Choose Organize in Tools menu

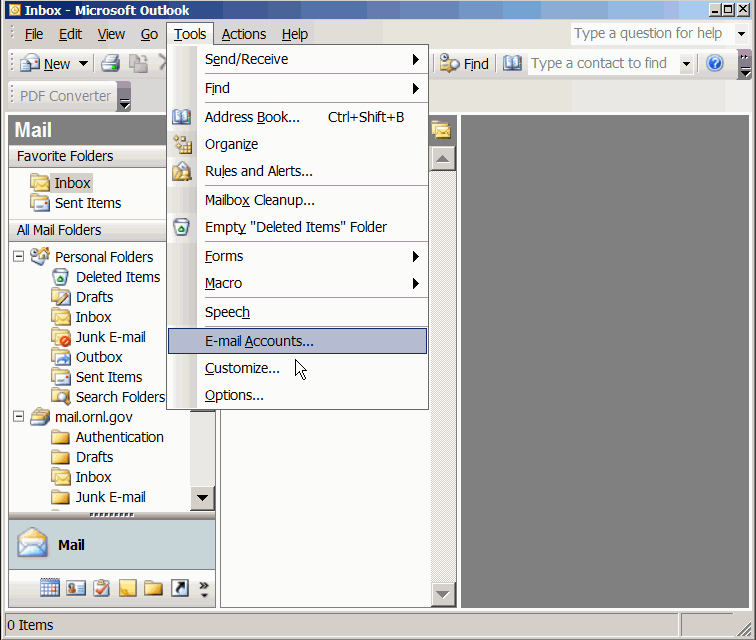297,144
